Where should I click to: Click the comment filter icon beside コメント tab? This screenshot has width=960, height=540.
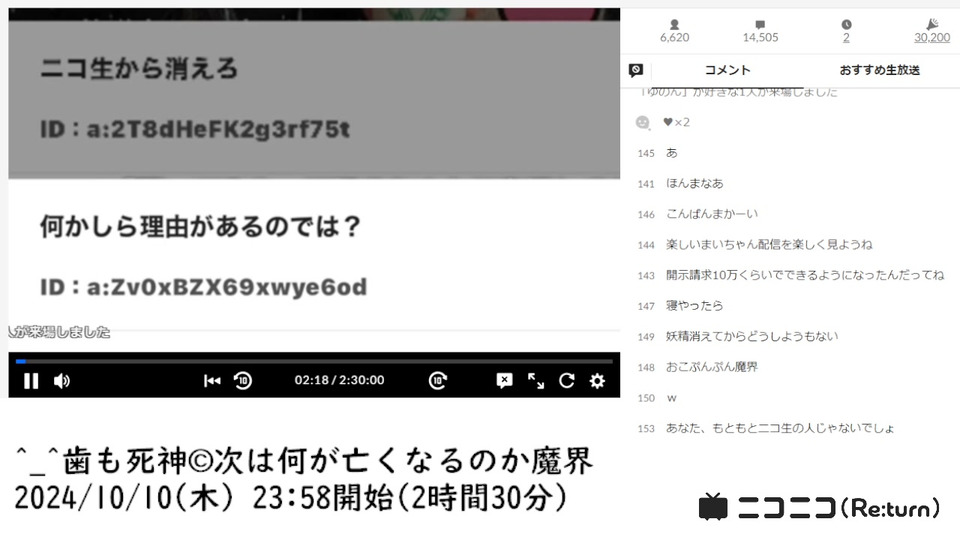pos(636,70)
